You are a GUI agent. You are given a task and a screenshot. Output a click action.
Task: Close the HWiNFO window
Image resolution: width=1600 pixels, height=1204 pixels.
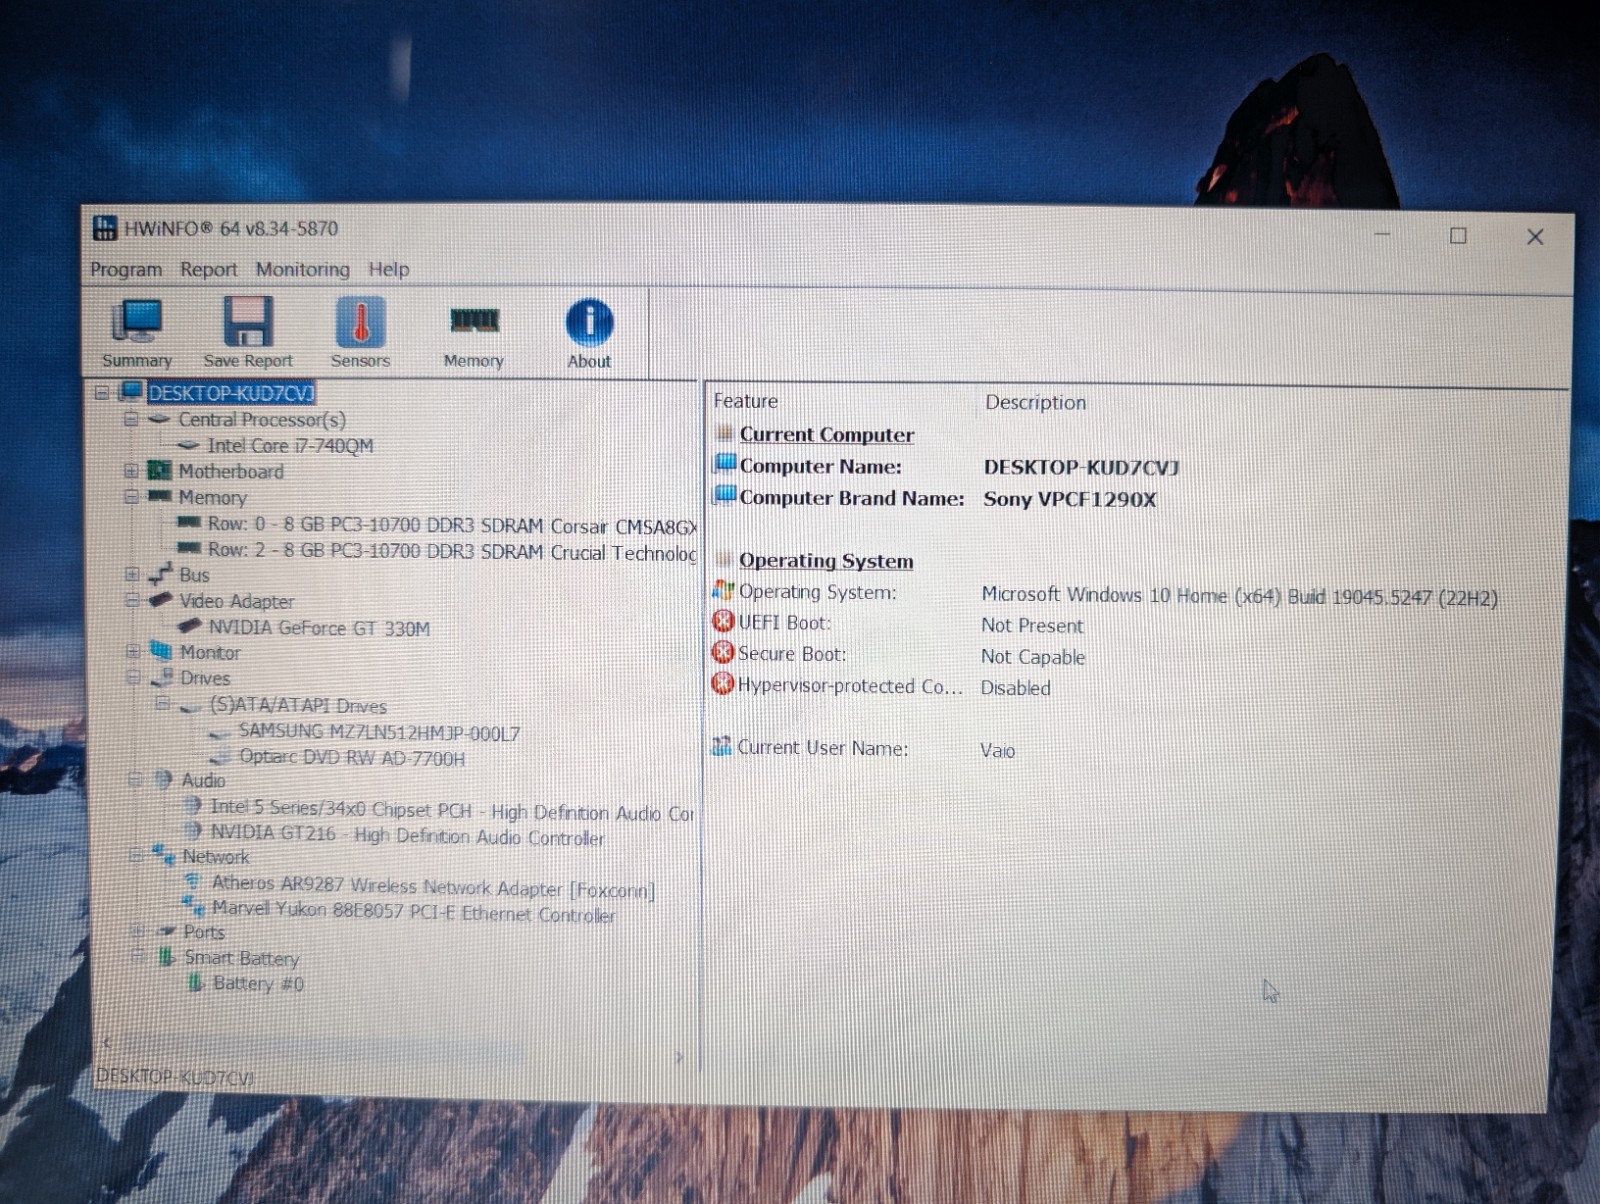coord(1535,236)
